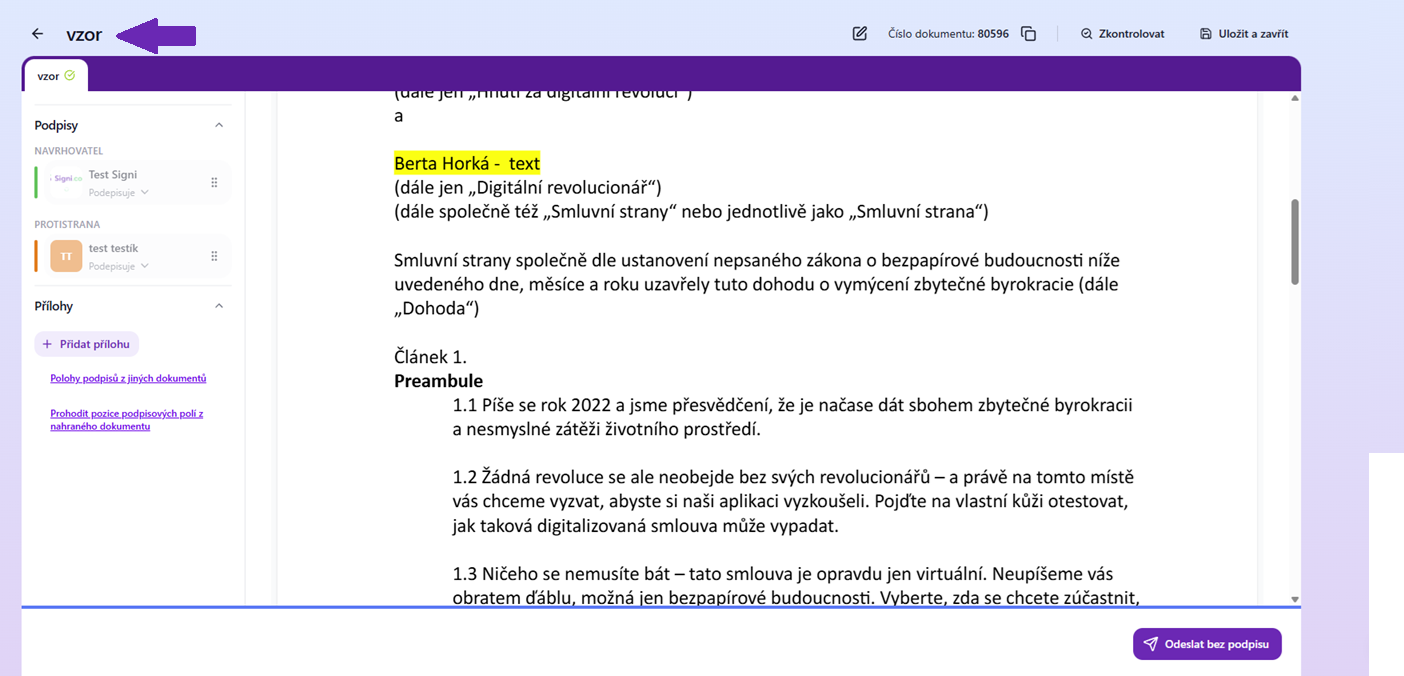The image size is (1404, 676).
Task: Click Odeslat bez podpisu button
Action: pos(1207,644)
